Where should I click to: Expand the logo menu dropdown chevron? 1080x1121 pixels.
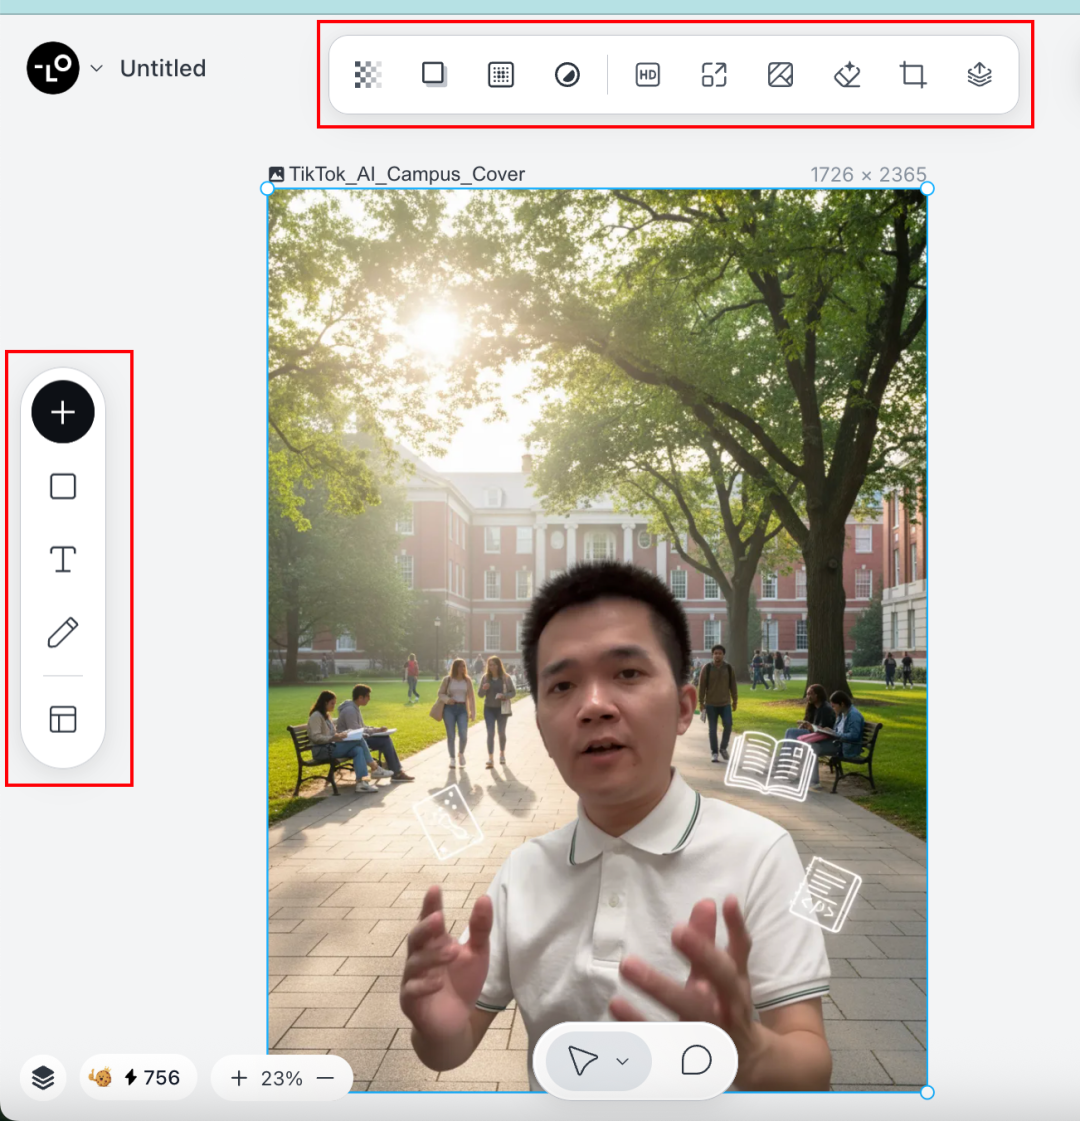(x=97, y=69)
